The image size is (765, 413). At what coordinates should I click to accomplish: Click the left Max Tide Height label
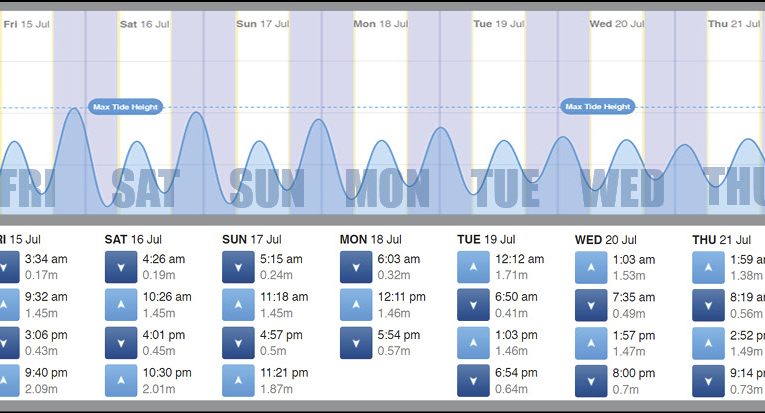point(125,107)
